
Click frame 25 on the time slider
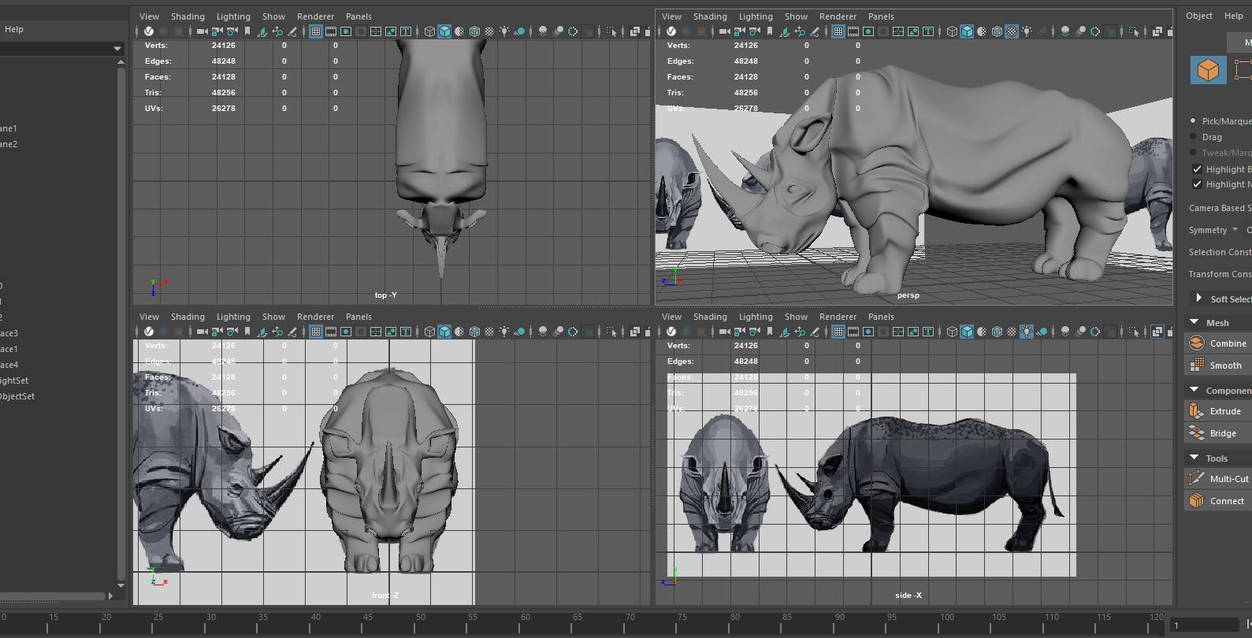pyautogui.click(x=158, y=617)
